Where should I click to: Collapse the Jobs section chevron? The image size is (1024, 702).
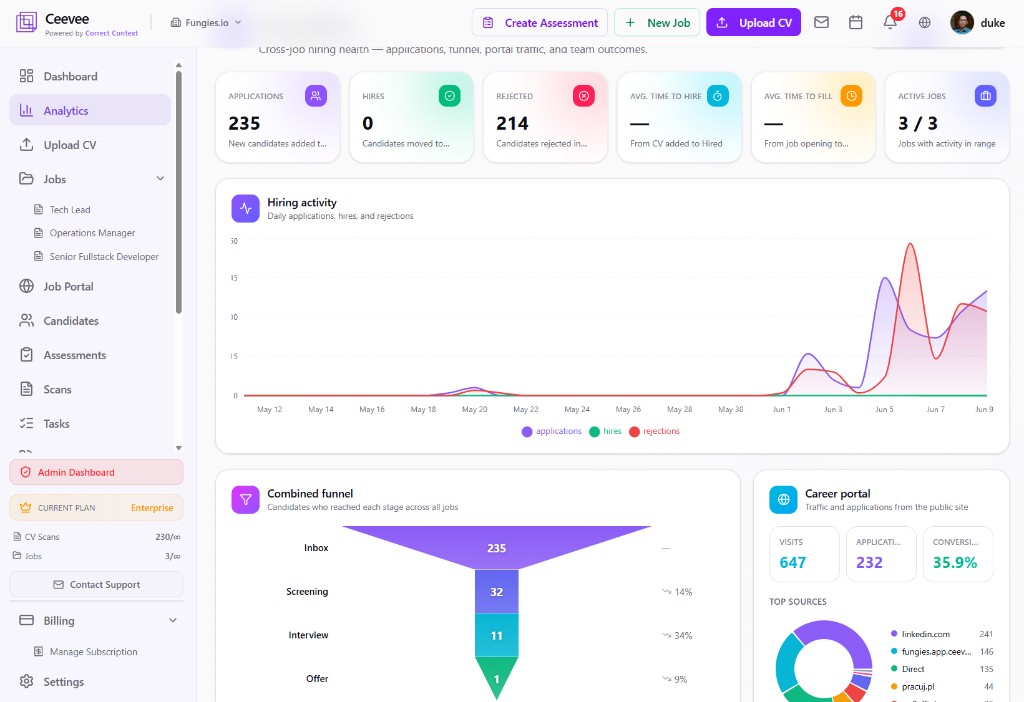[x=160, y=178]
